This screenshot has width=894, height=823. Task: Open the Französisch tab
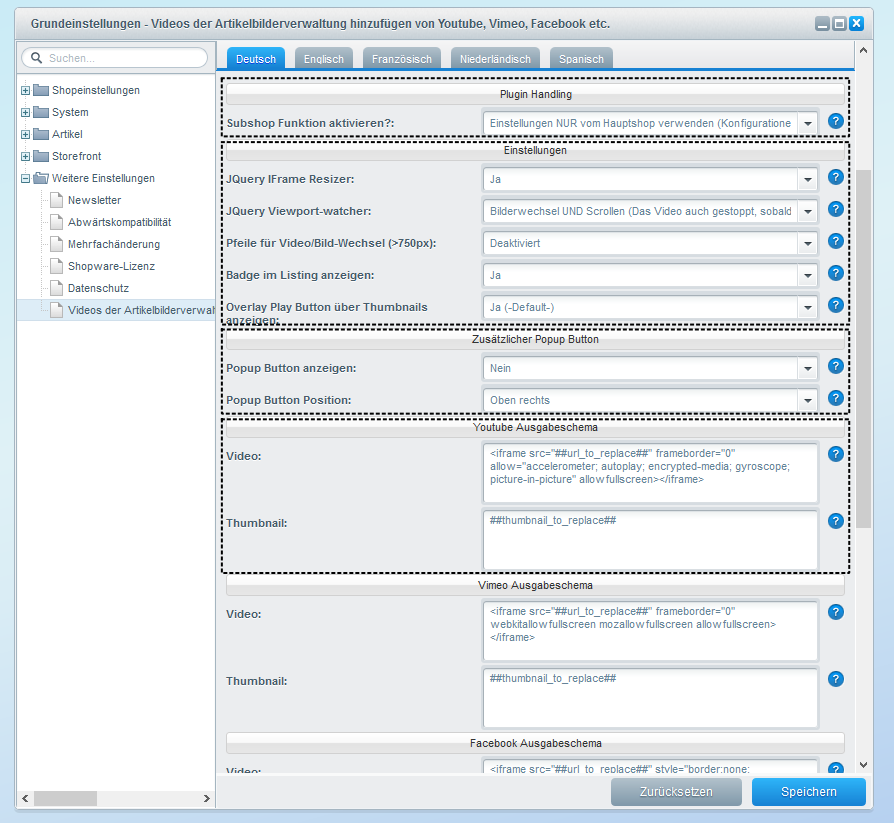(402, 59)
